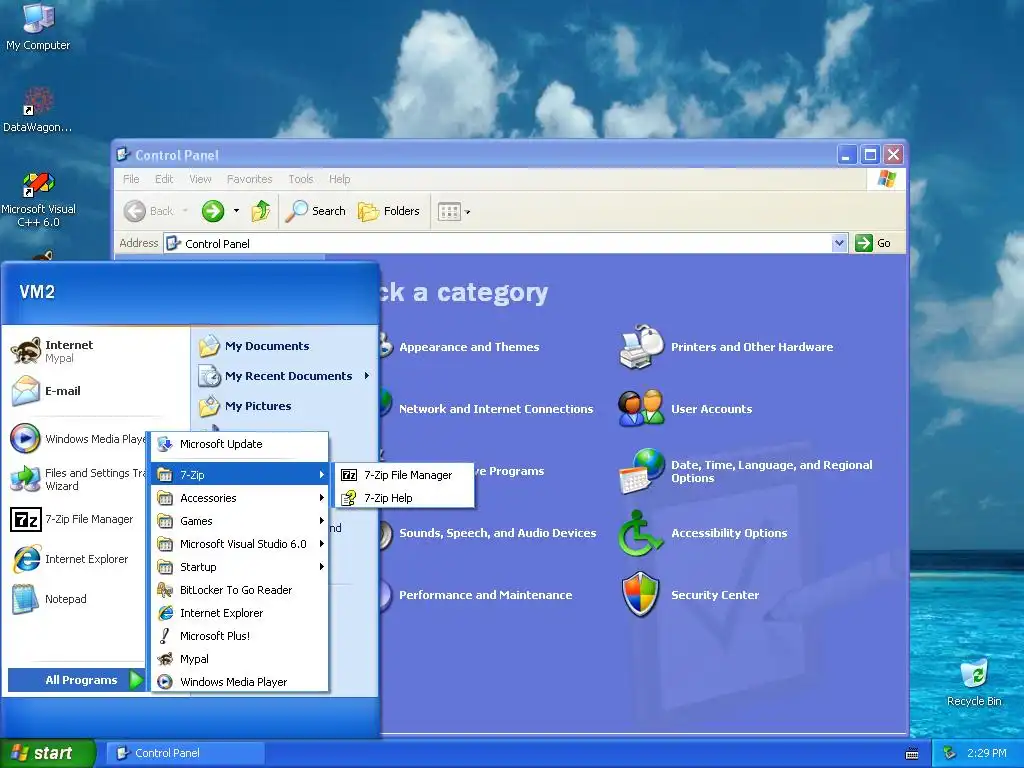Viewport: 1024px width, 768px height.
Task: Click the 2:29 PM taskbar clock
Action: (x=986, y=753)
